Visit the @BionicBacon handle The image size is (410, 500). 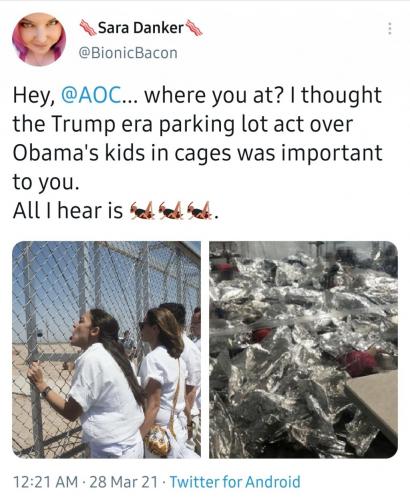click(128, 53)
